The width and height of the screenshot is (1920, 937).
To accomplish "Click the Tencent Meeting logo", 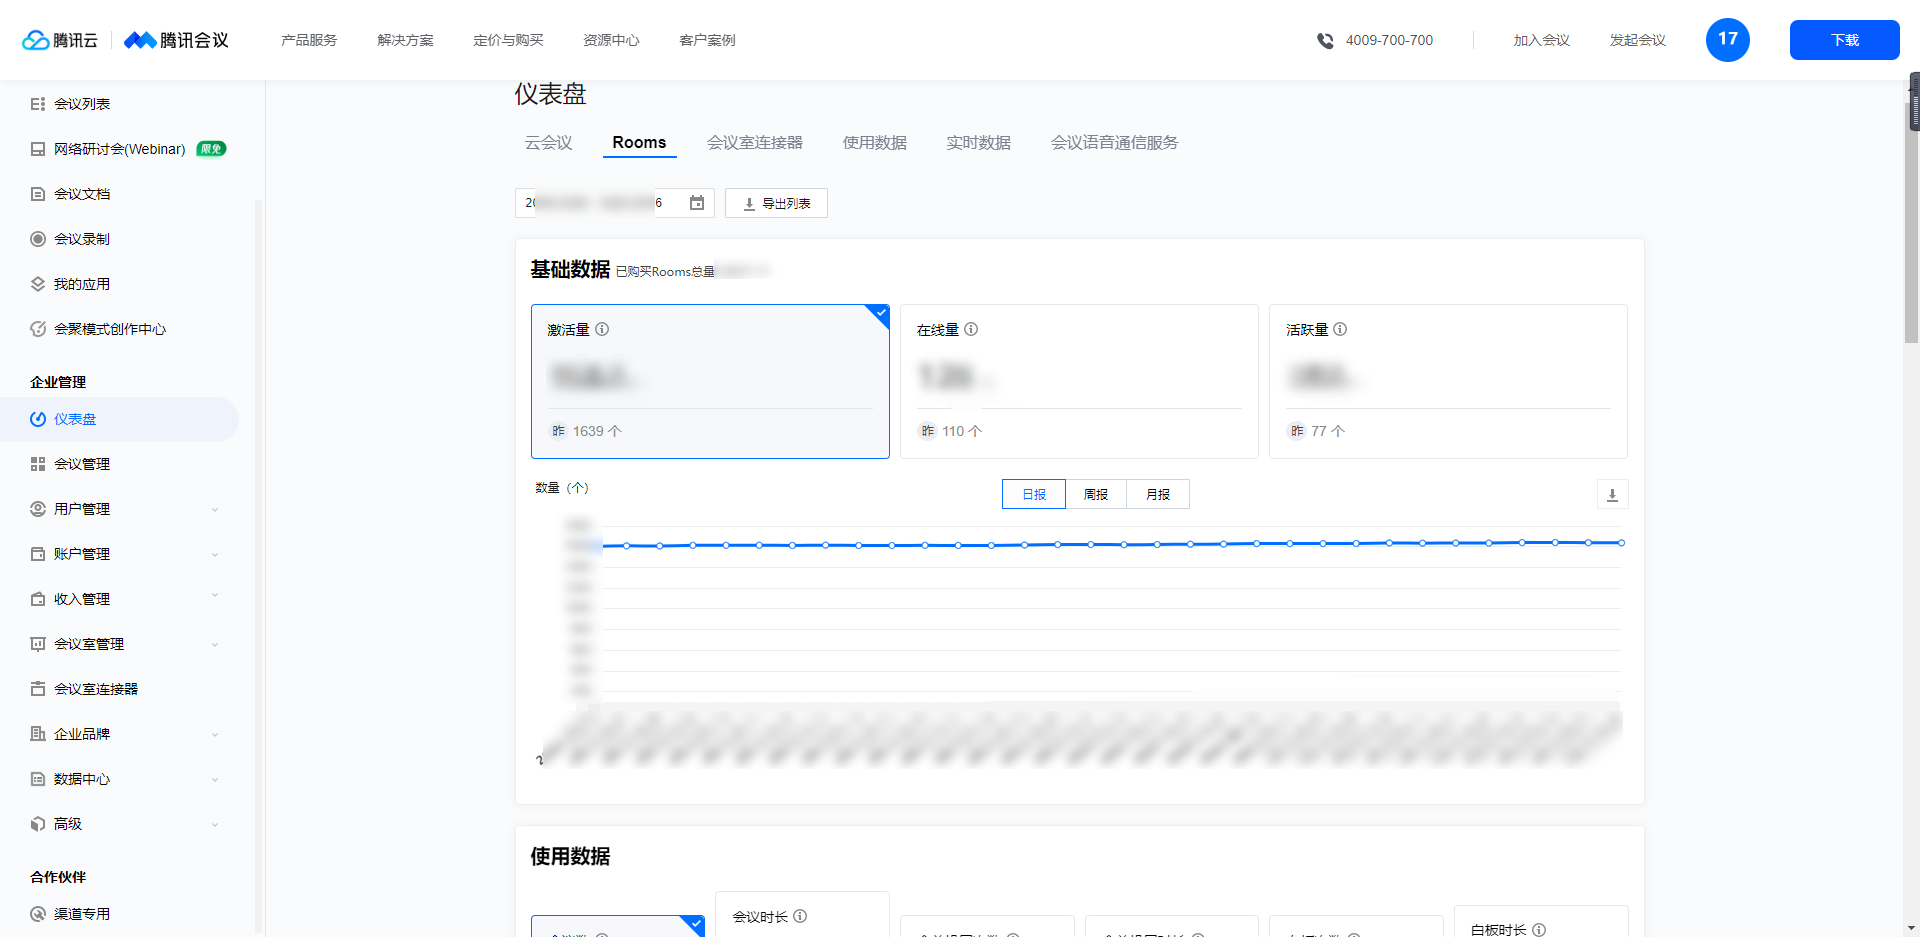I will pyautogui.click(x=176, y=40).
